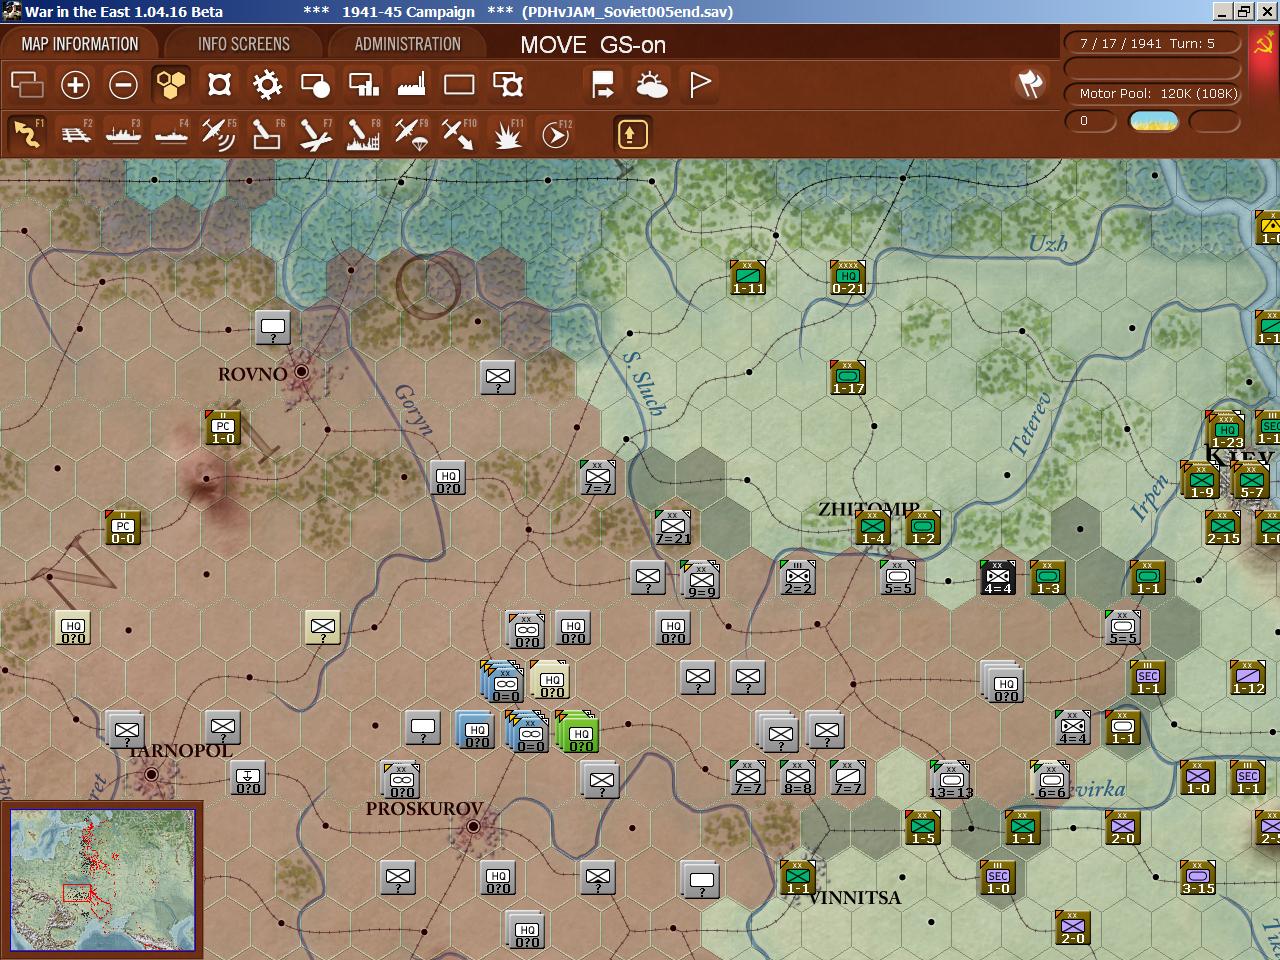Select the Soviet HQ 0-21 counter
The height and width of the screenshot is (960, 1280).
[x=848, y=277]
